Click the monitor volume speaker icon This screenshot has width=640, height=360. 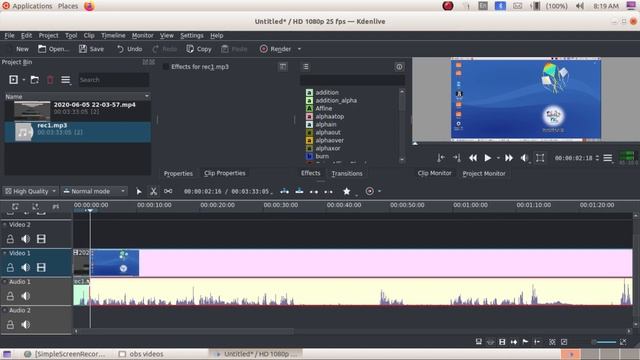[524, 158]
